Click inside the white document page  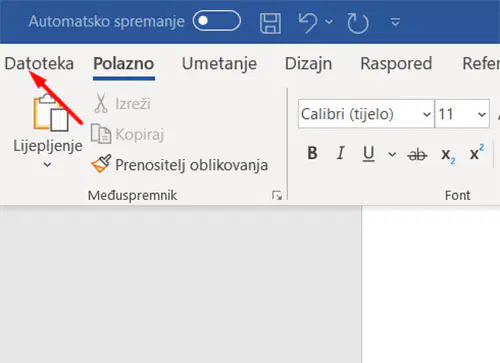431,283
